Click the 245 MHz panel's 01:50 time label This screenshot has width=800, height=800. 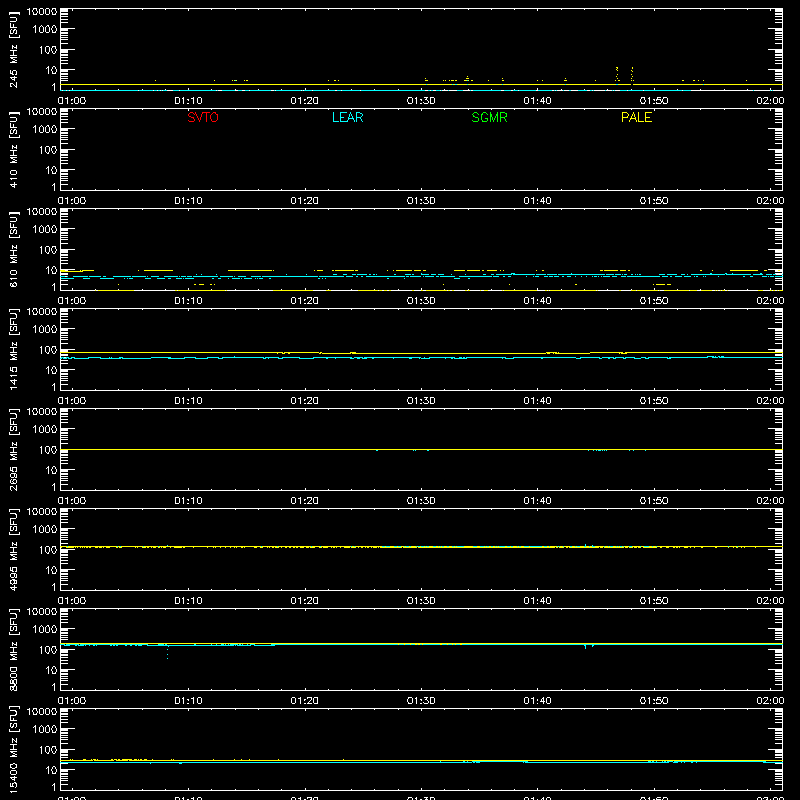click(654, 101)
